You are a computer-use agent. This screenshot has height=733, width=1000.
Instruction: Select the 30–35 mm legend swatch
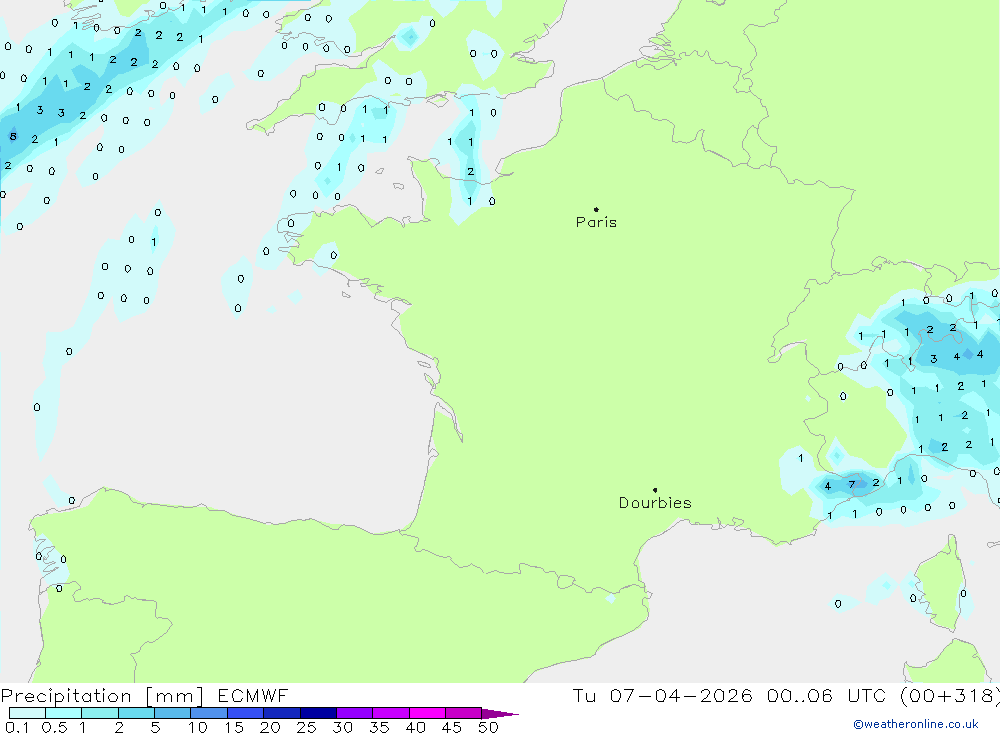(x=355, y=713)
